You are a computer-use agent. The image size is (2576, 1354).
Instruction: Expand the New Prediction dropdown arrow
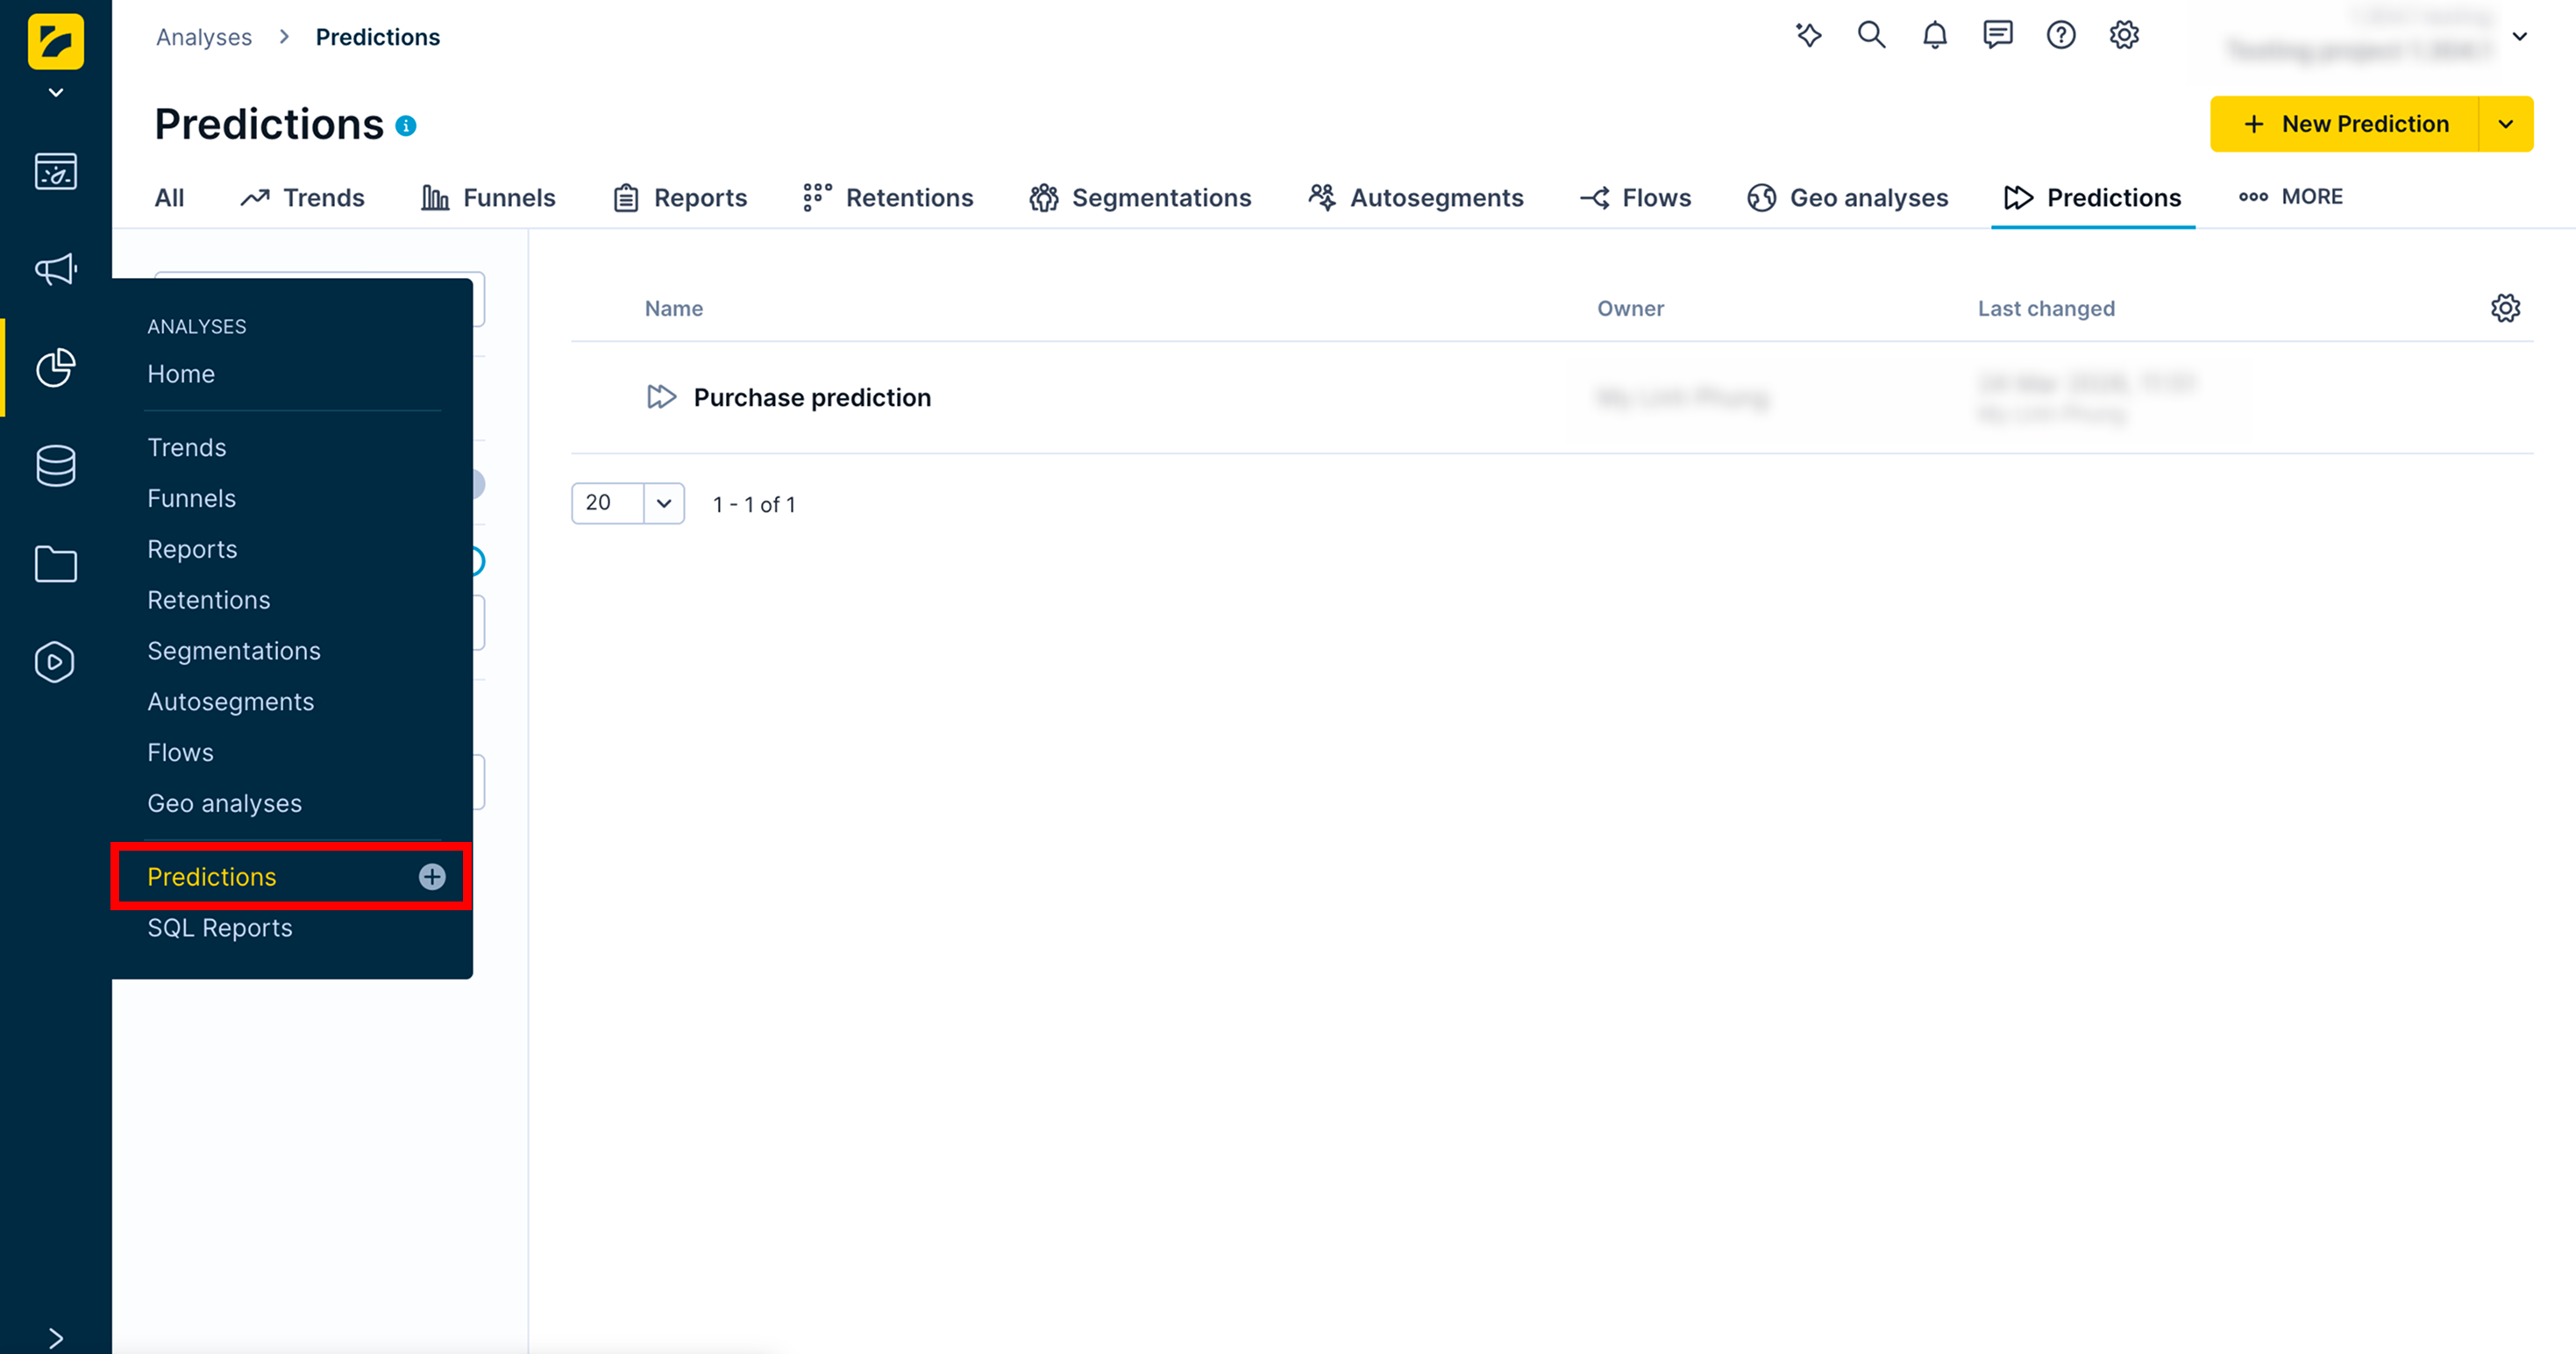(2505, 124)
